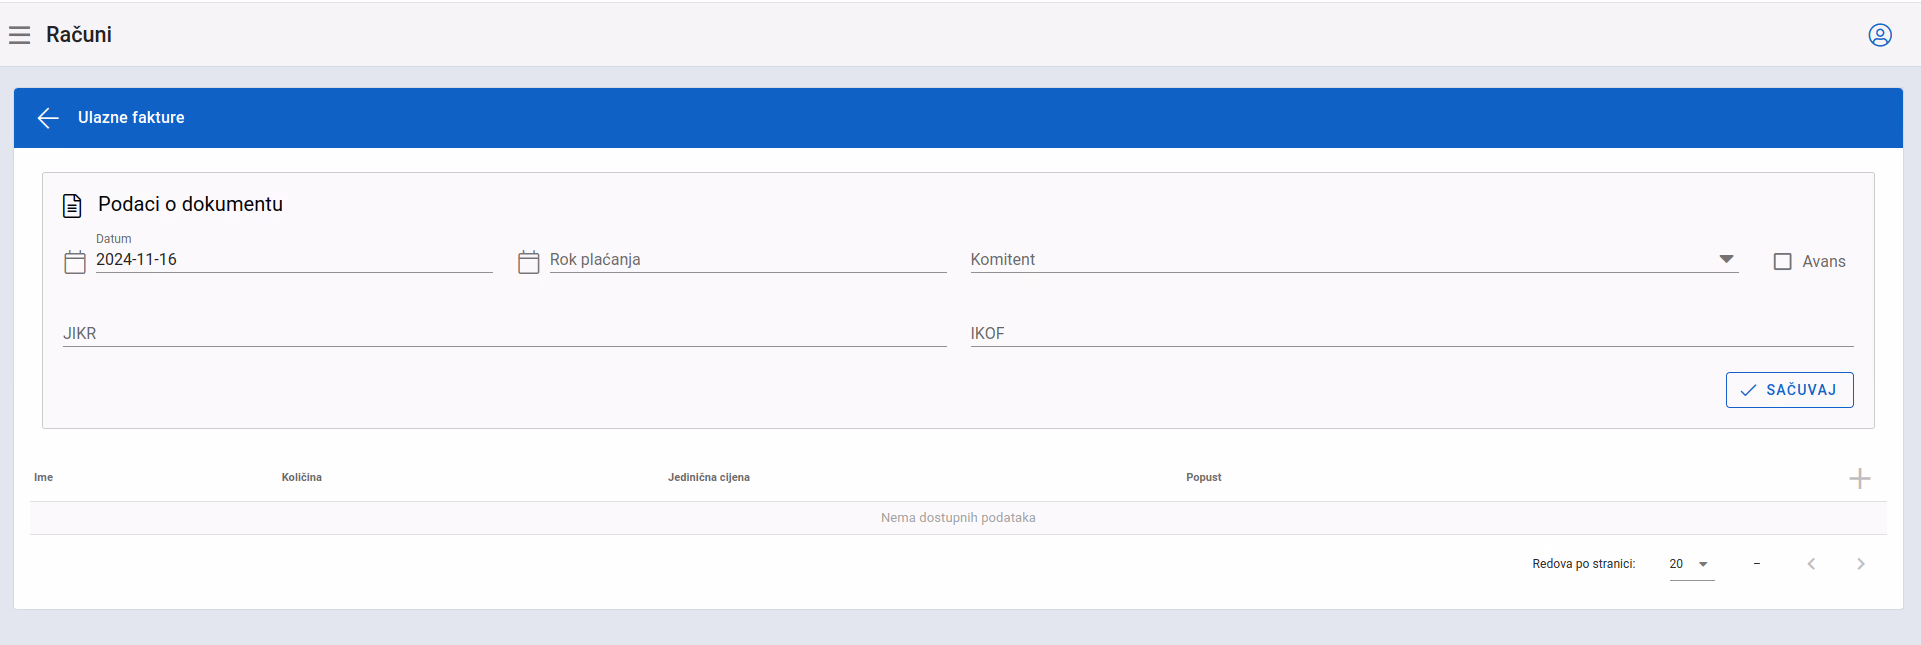Click the Komitent combo box field
This screenshot has height=645, width=1921.
coord(1354,259)
